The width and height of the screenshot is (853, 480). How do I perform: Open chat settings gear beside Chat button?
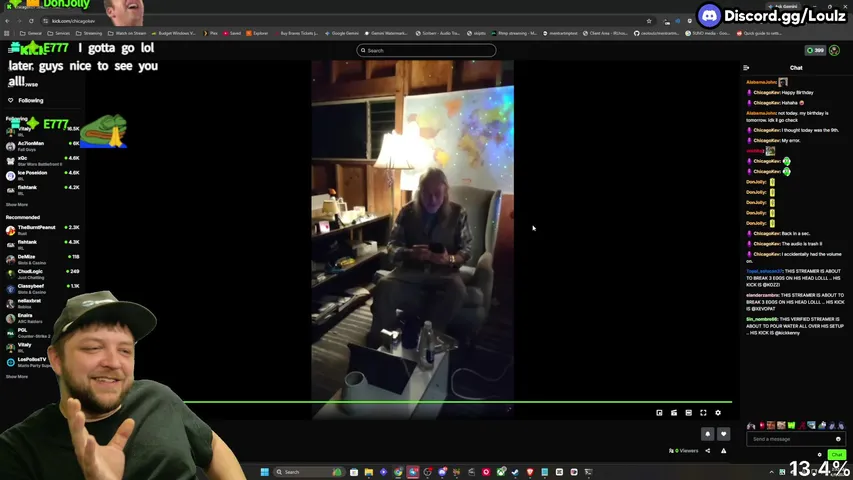coord(820,454)
